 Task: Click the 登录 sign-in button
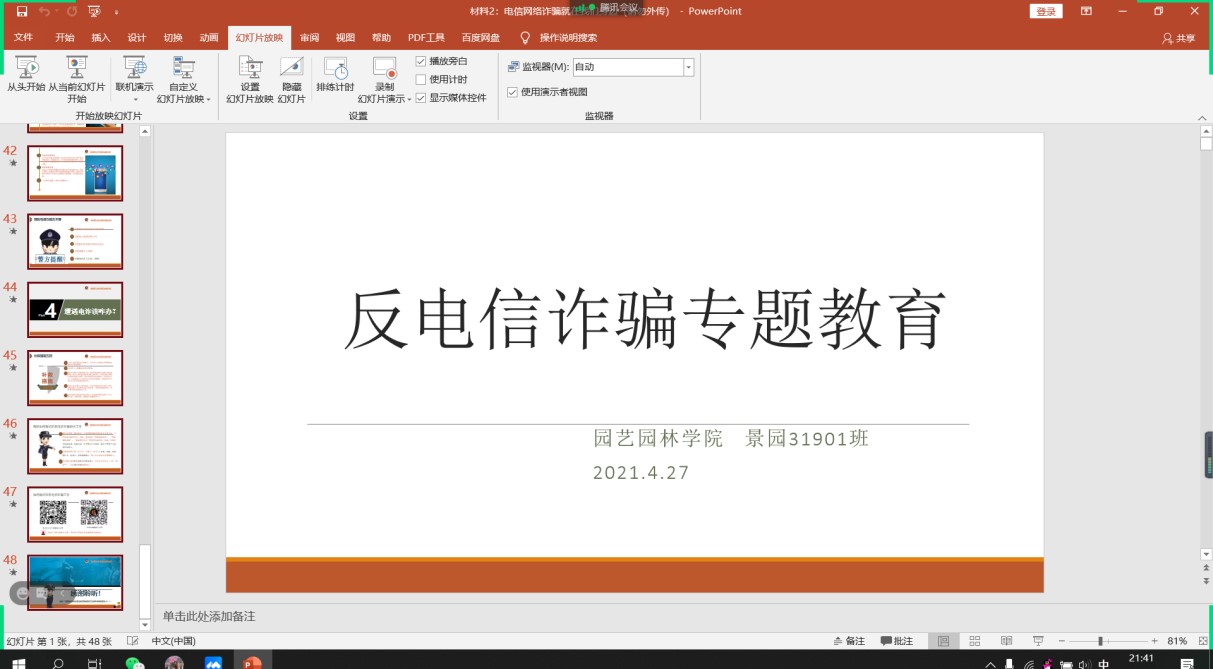click(x=1045, y=11)
